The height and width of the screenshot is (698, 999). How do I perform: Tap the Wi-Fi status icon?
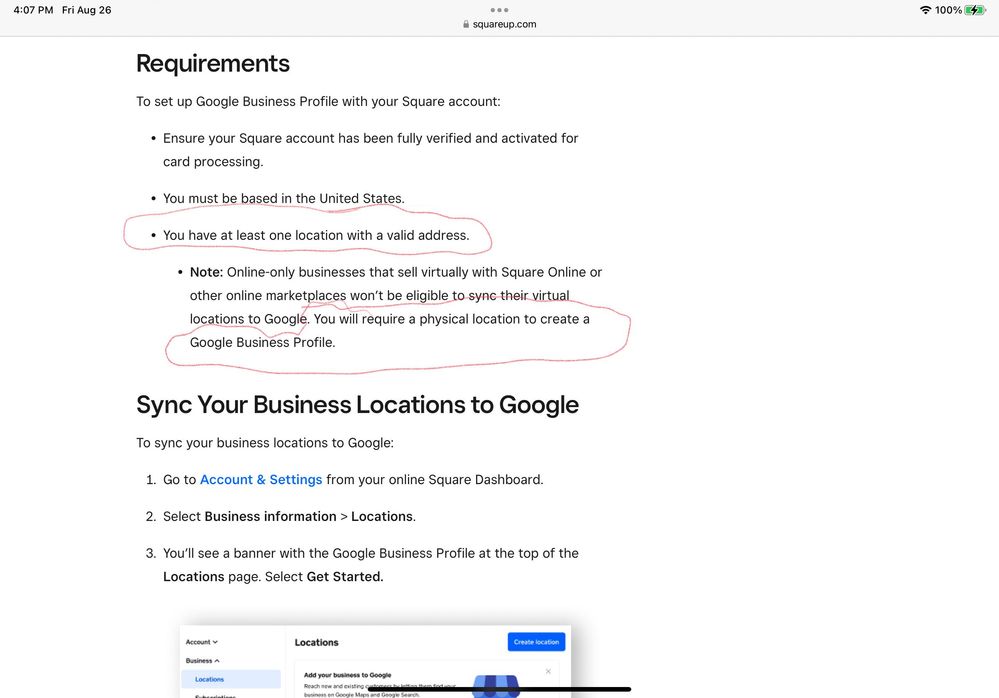925,10
